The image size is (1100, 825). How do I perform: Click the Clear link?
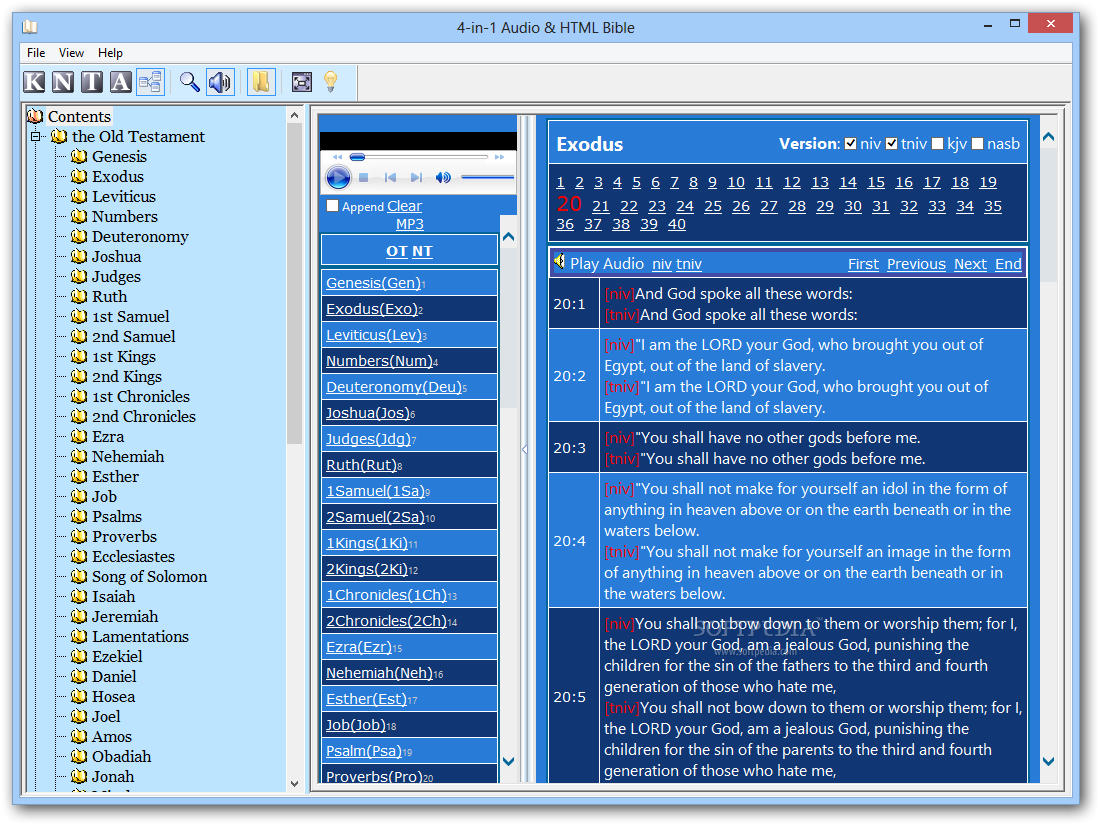(x=405, y=206)
